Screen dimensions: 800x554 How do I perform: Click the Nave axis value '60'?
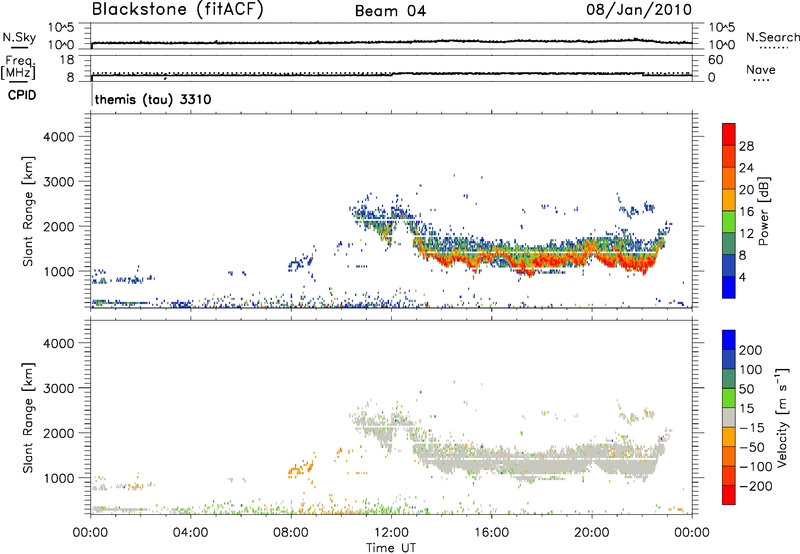(x=715, y=60)
